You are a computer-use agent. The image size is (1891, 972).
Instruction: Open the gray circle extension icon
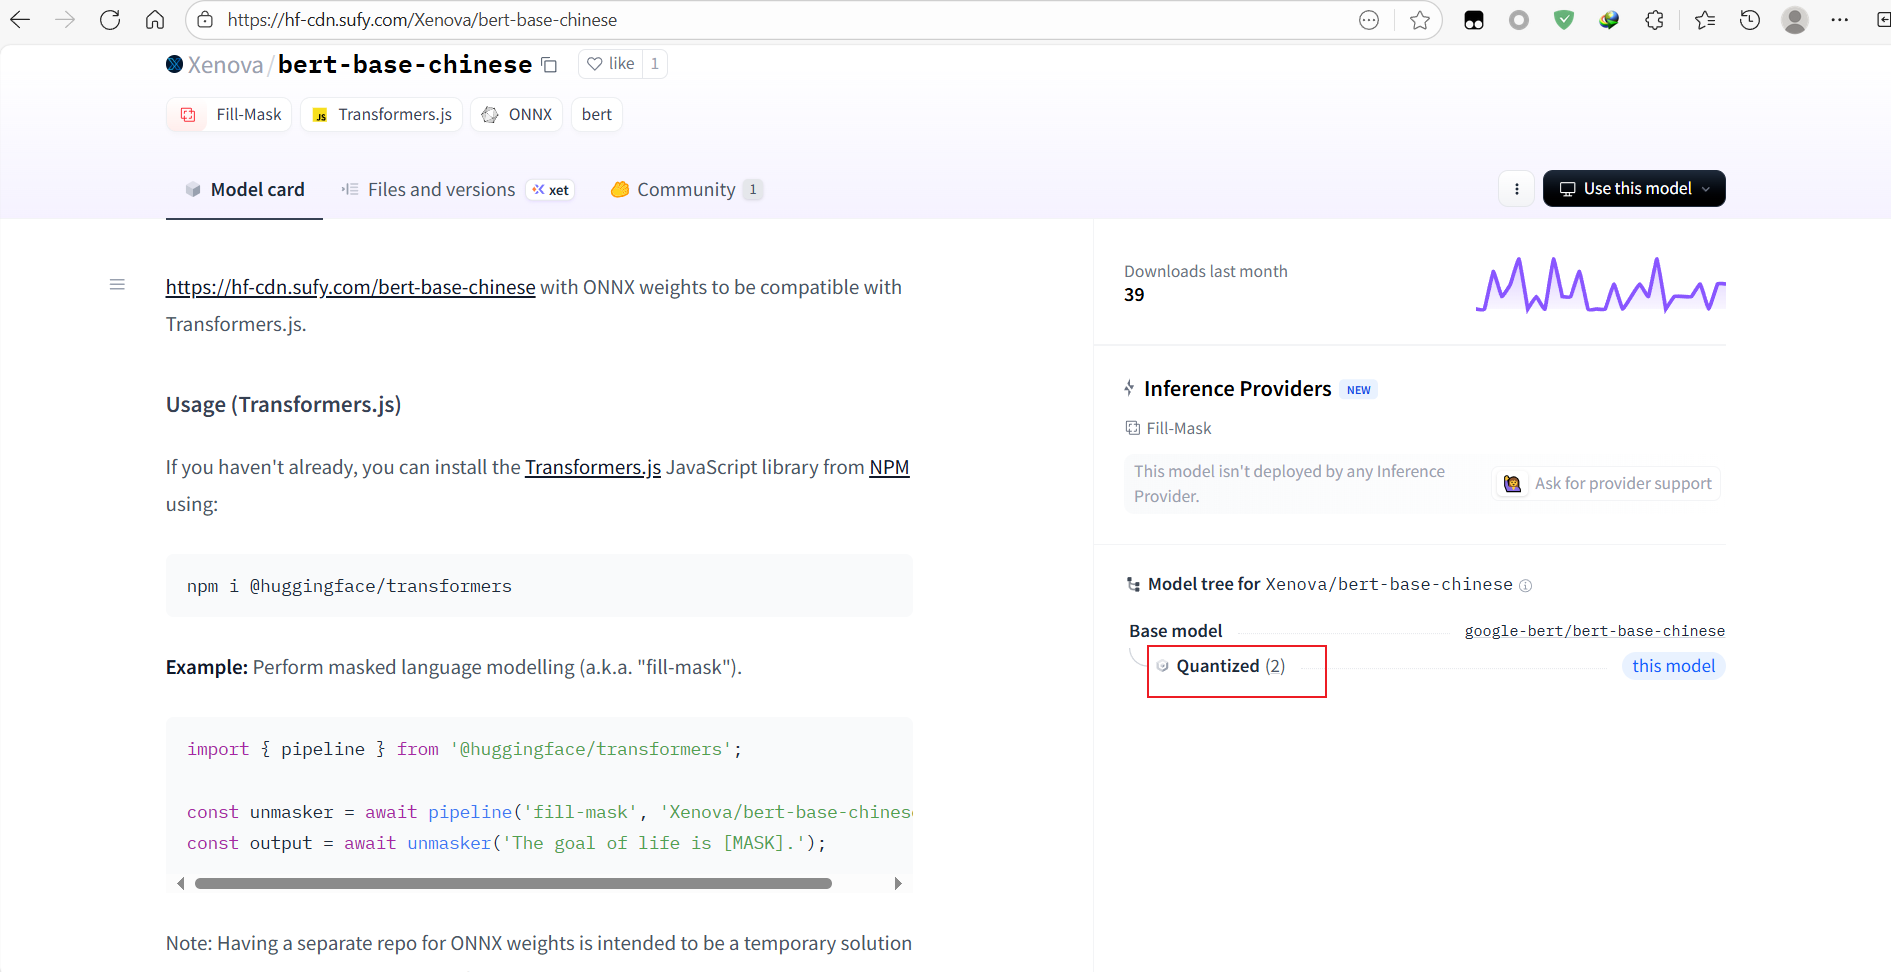click(1519, 20)
